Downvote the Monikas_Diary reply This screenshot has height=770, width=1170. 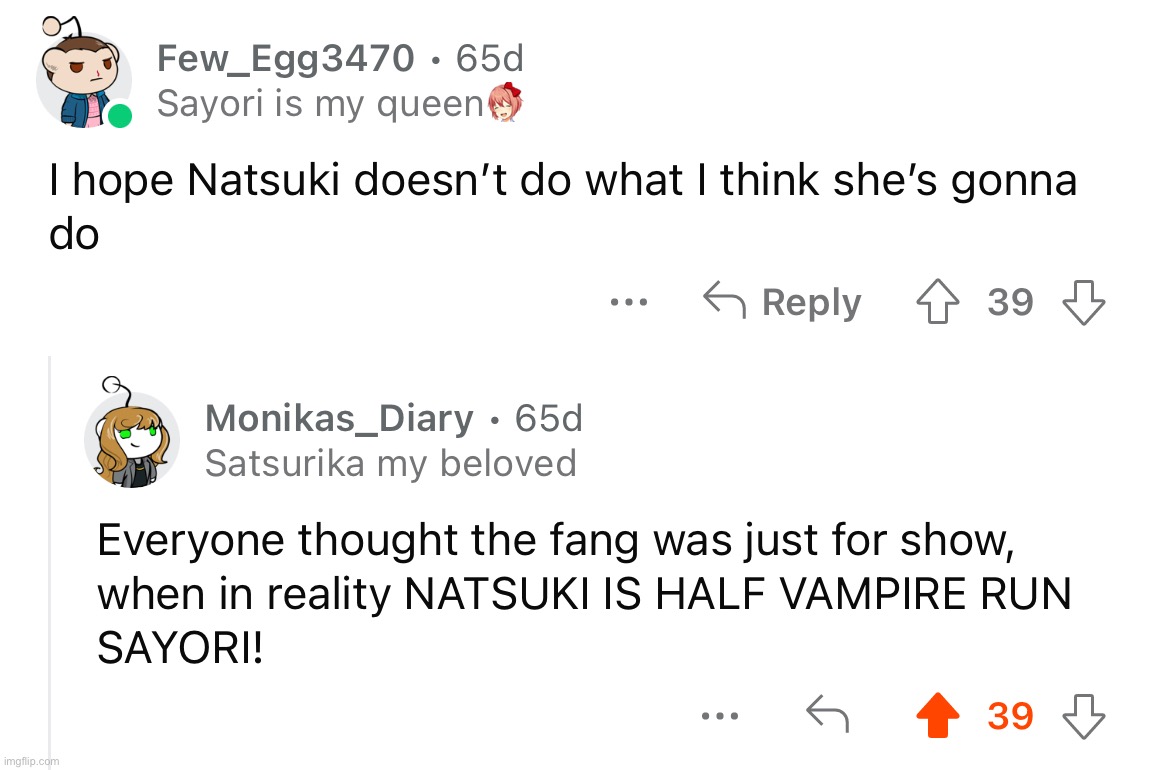pyautogui.click(x=1084, y=716)
